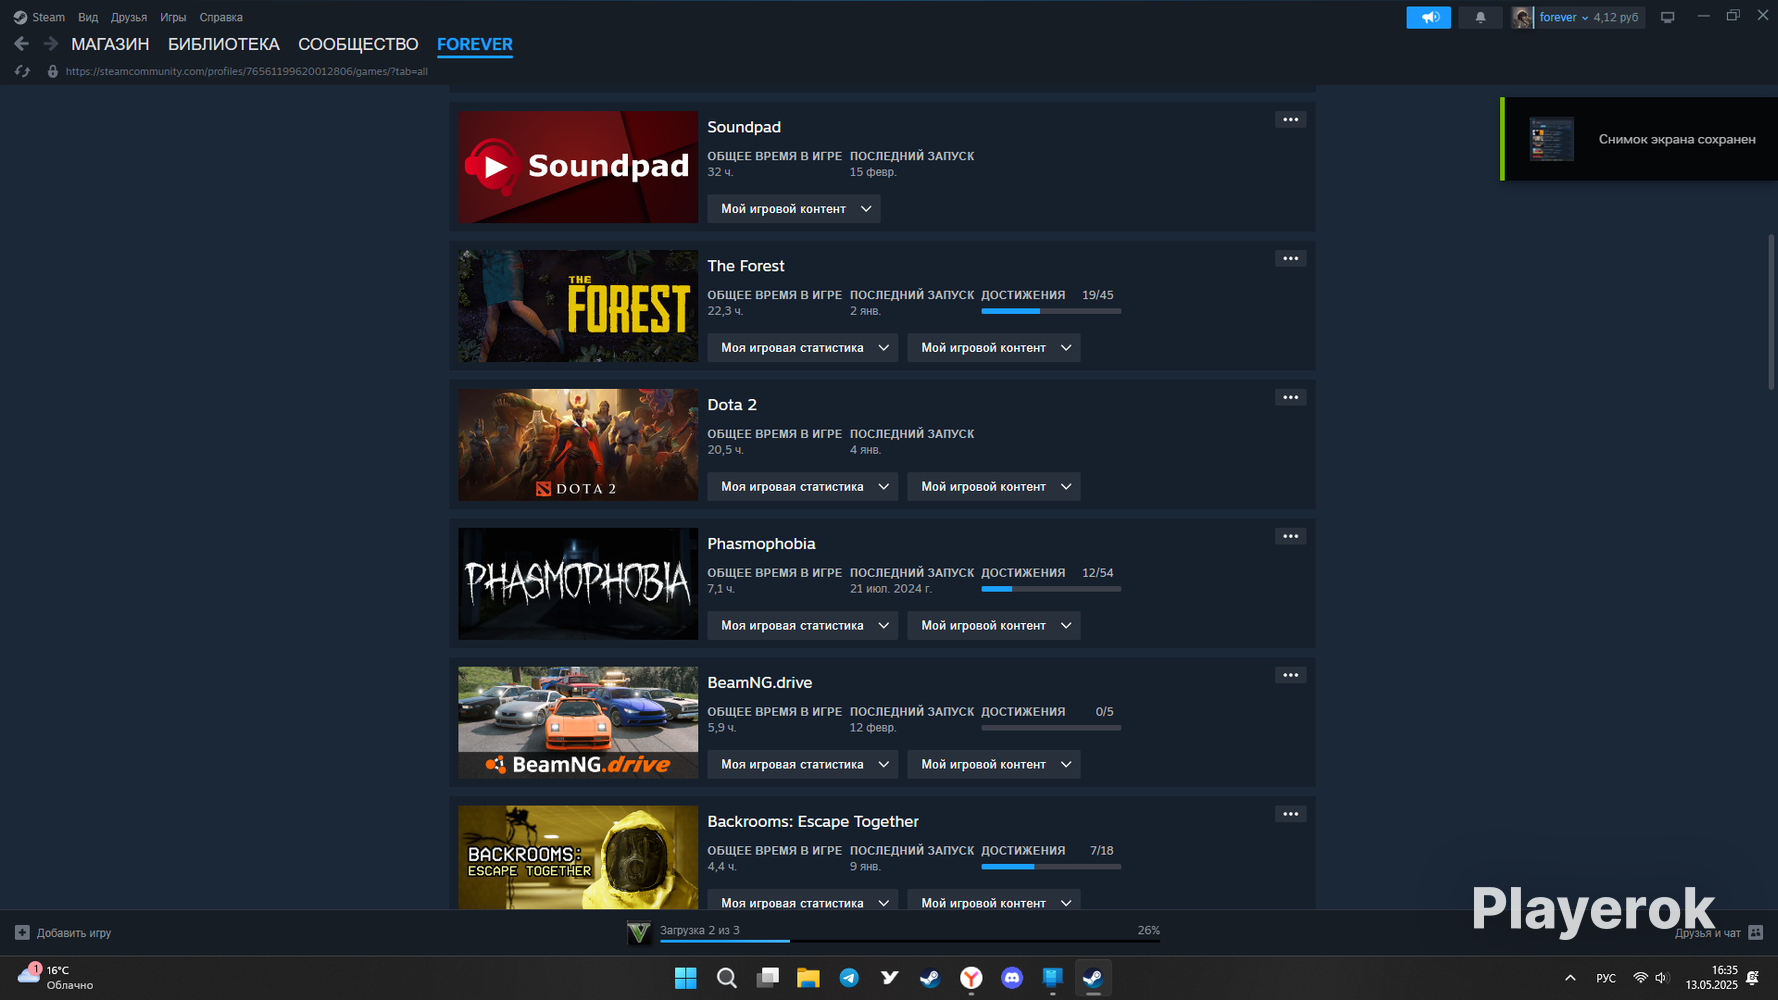Viewport: 1778px width, 1000px height.
Task: Open the Steam announcements megaphone button
Action: (1428, 17)
